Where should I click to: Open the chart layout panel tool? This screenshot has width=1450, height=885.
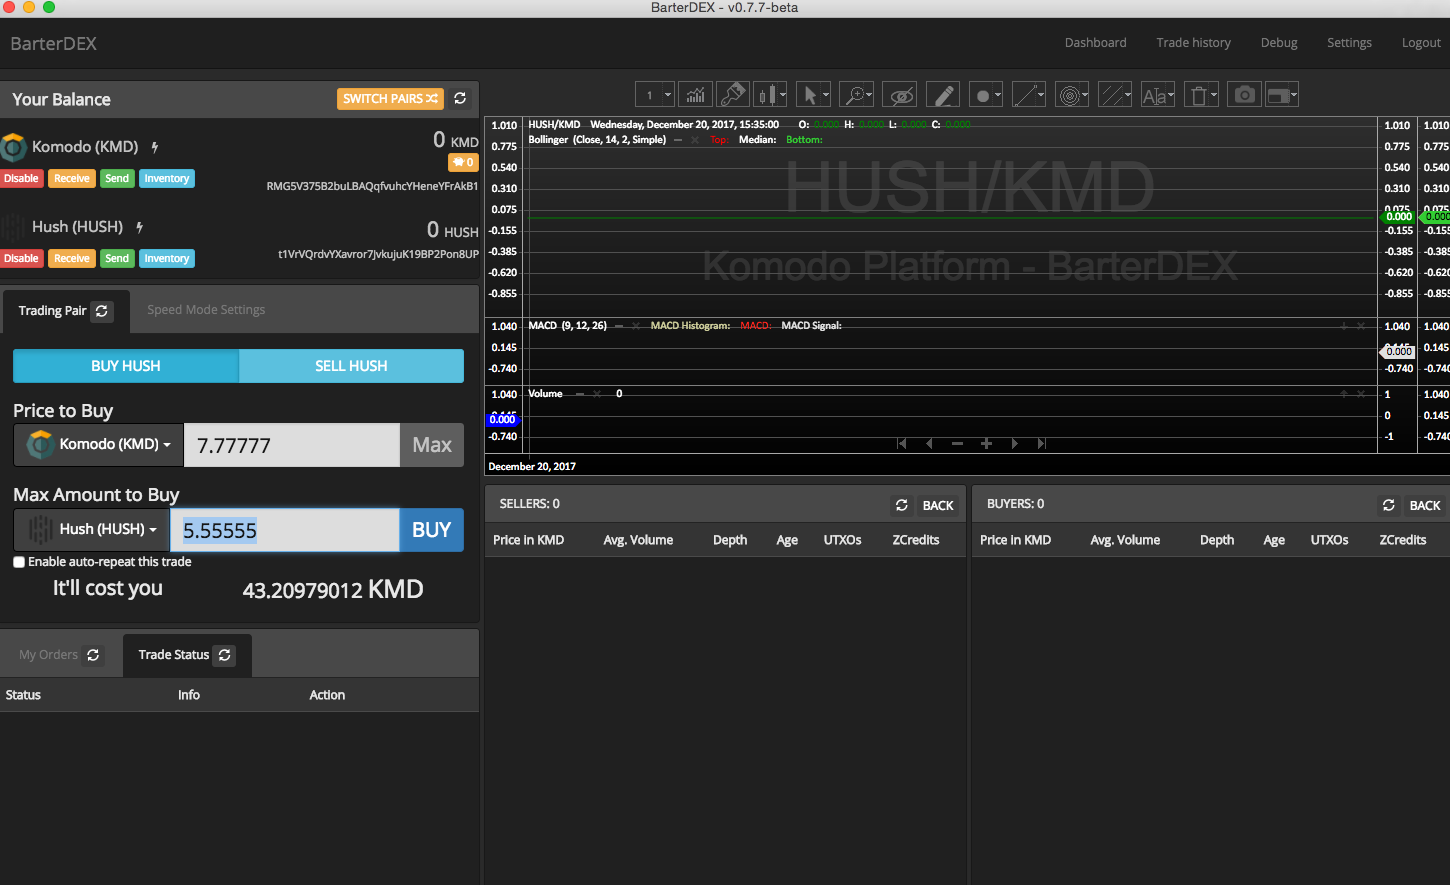click(x=1282, y=95)
